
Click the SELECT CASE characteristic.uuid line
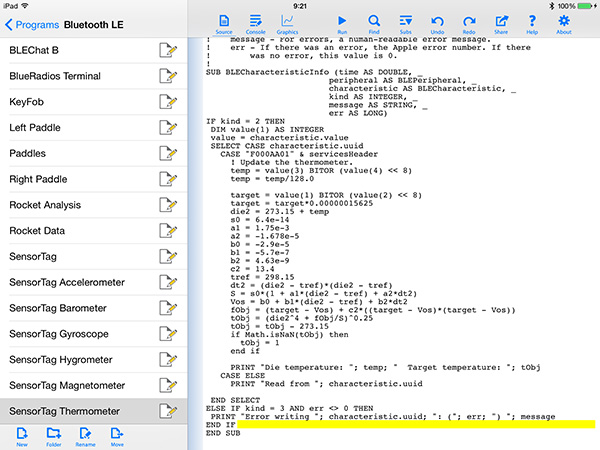287,146
